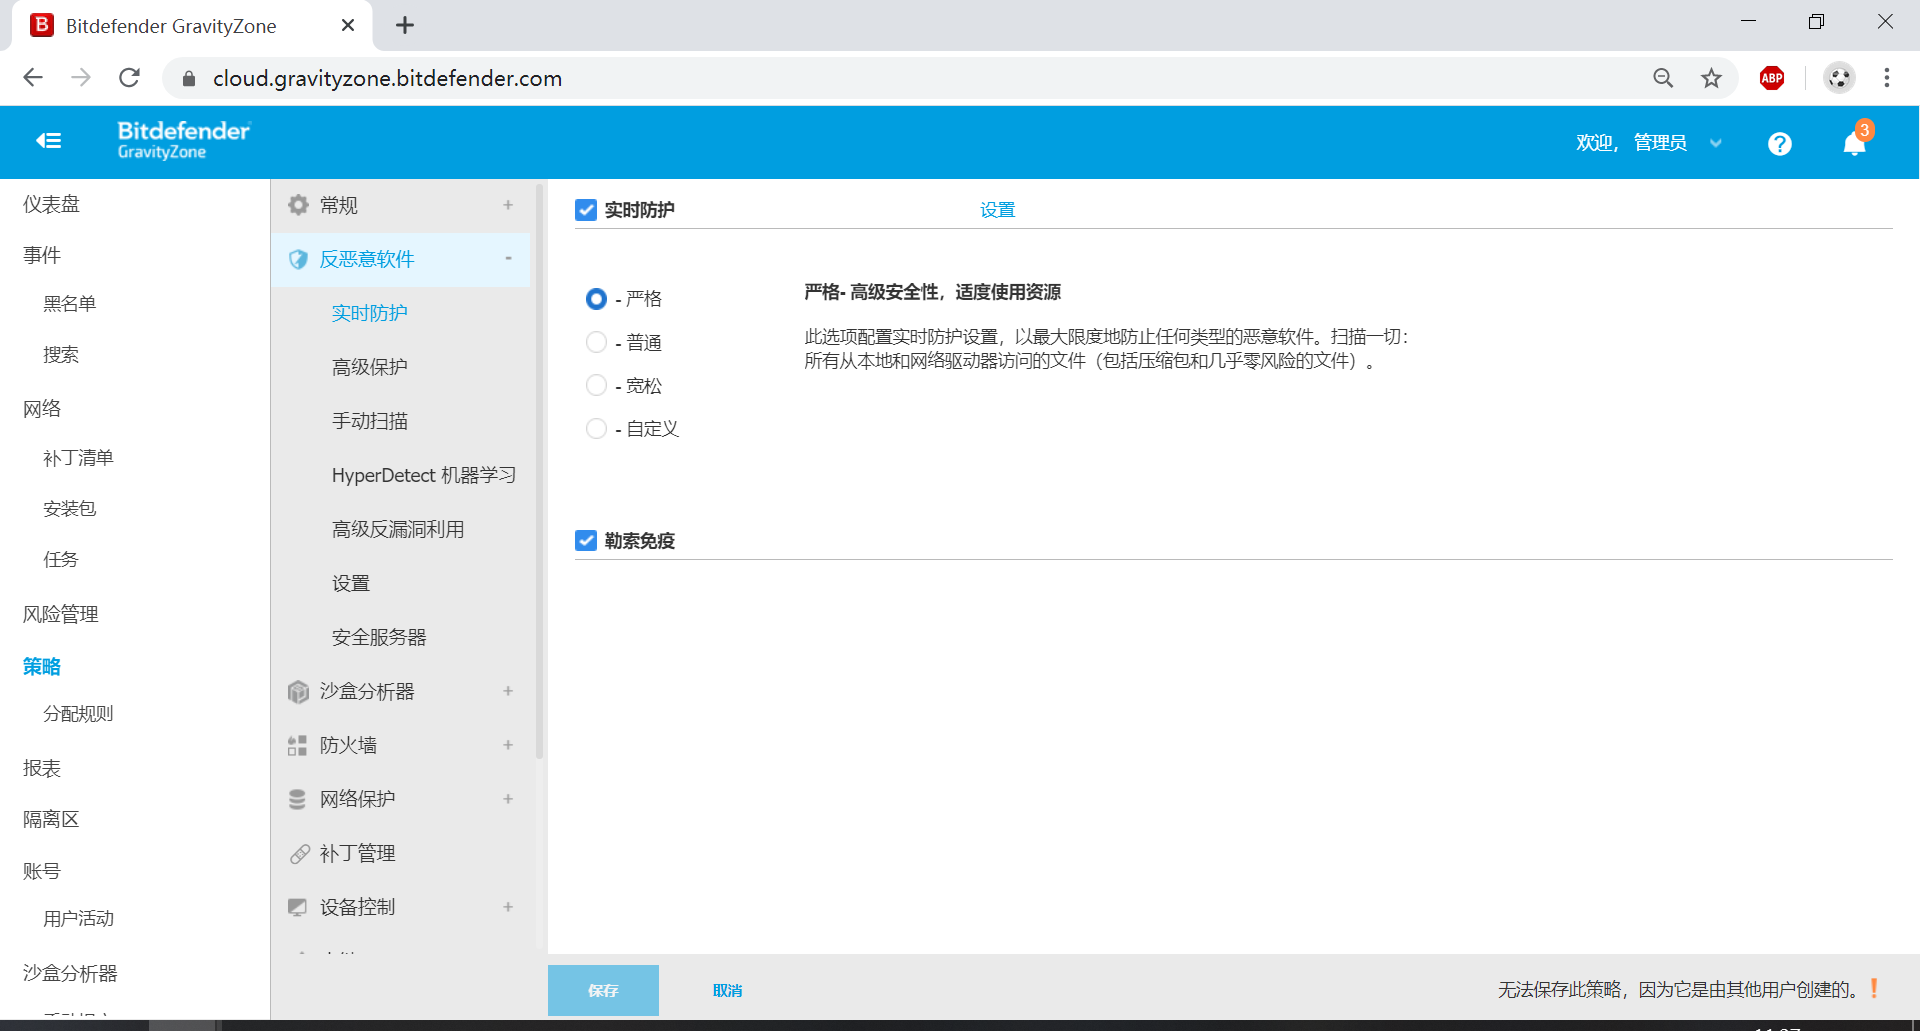Collapse the left sidebar menu icon
Viewport: 1920px width, 1031px height.
tap(48, 141)
